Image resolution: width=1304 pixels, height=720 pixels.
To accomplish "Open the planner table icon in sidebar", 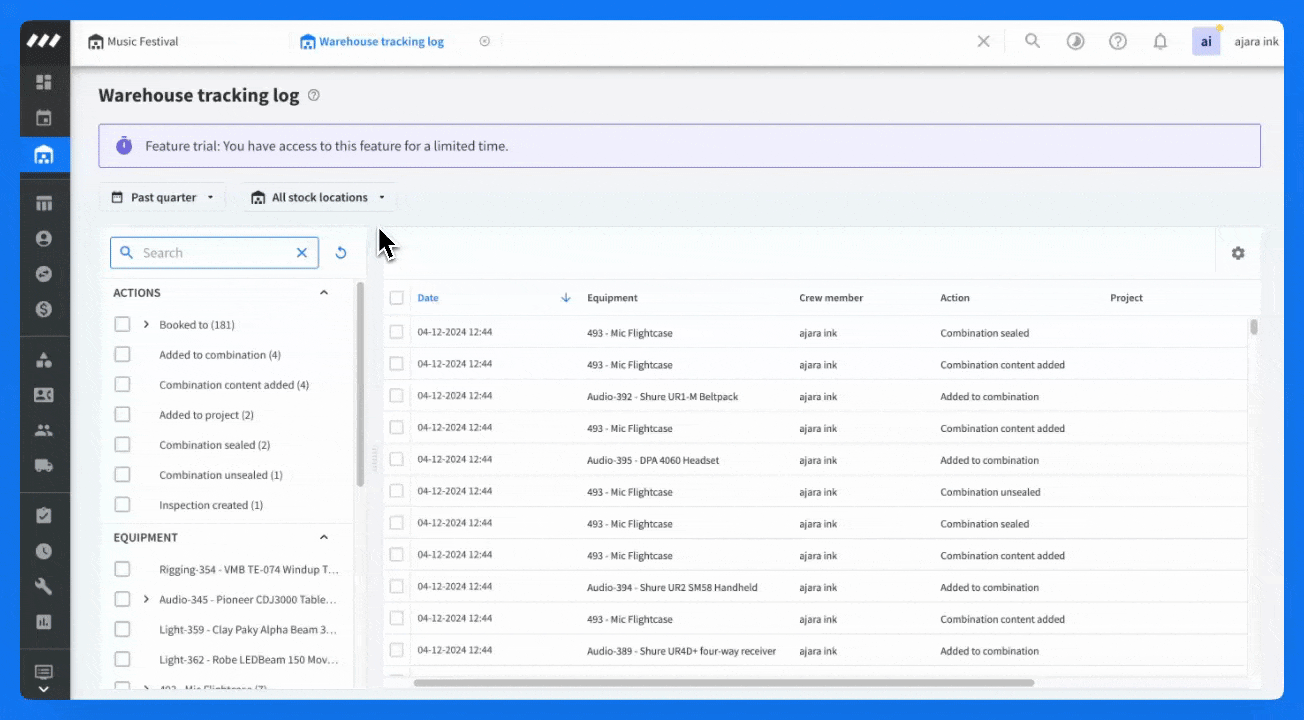I will (x=44, y=203).
